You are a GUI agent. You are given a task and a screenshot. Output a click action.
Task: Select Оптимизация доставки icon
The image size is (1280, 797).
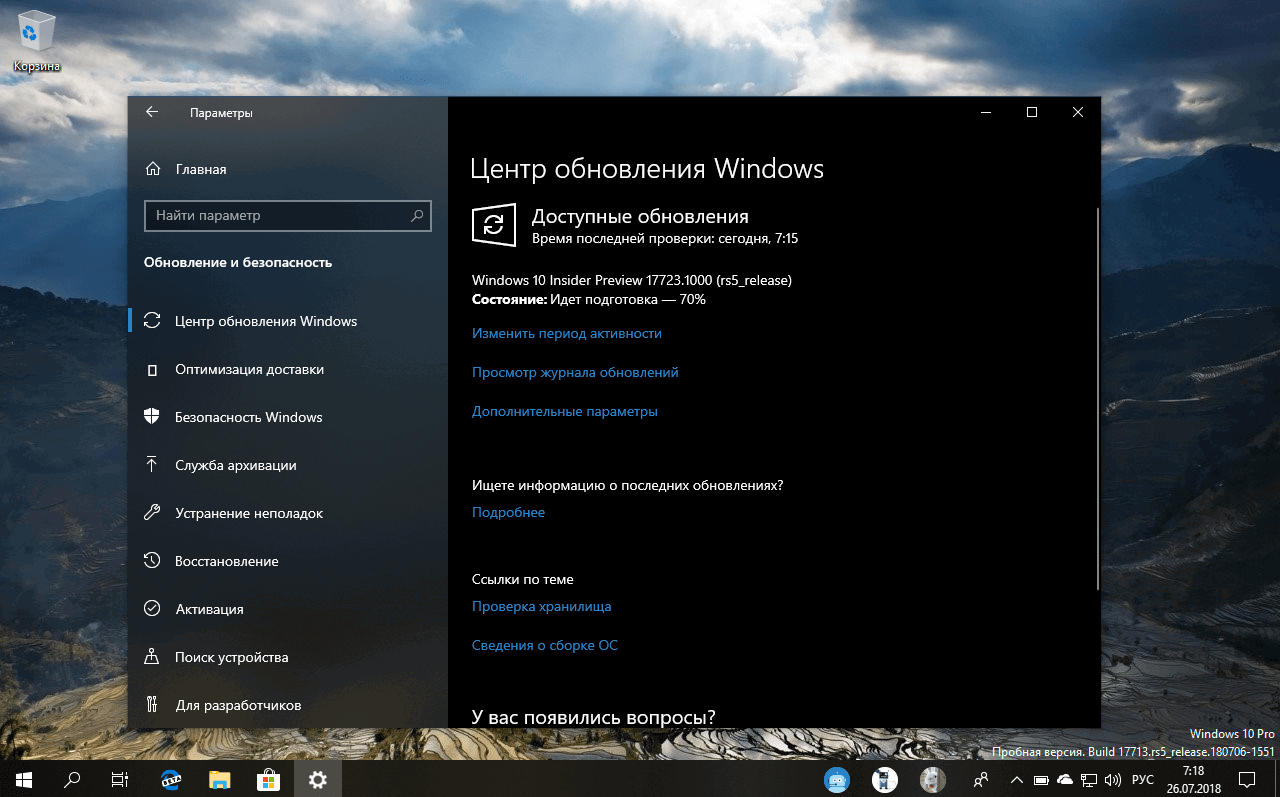152,369
